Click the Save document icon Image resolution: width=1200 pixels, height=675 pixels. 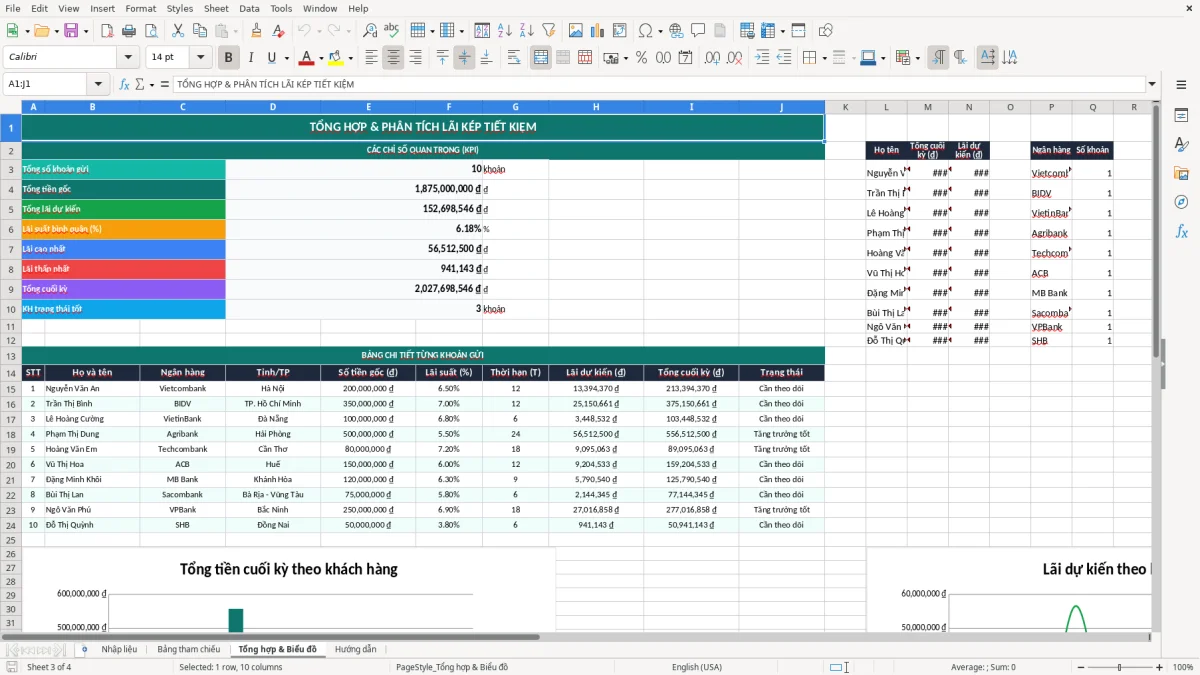click(71, 31)
